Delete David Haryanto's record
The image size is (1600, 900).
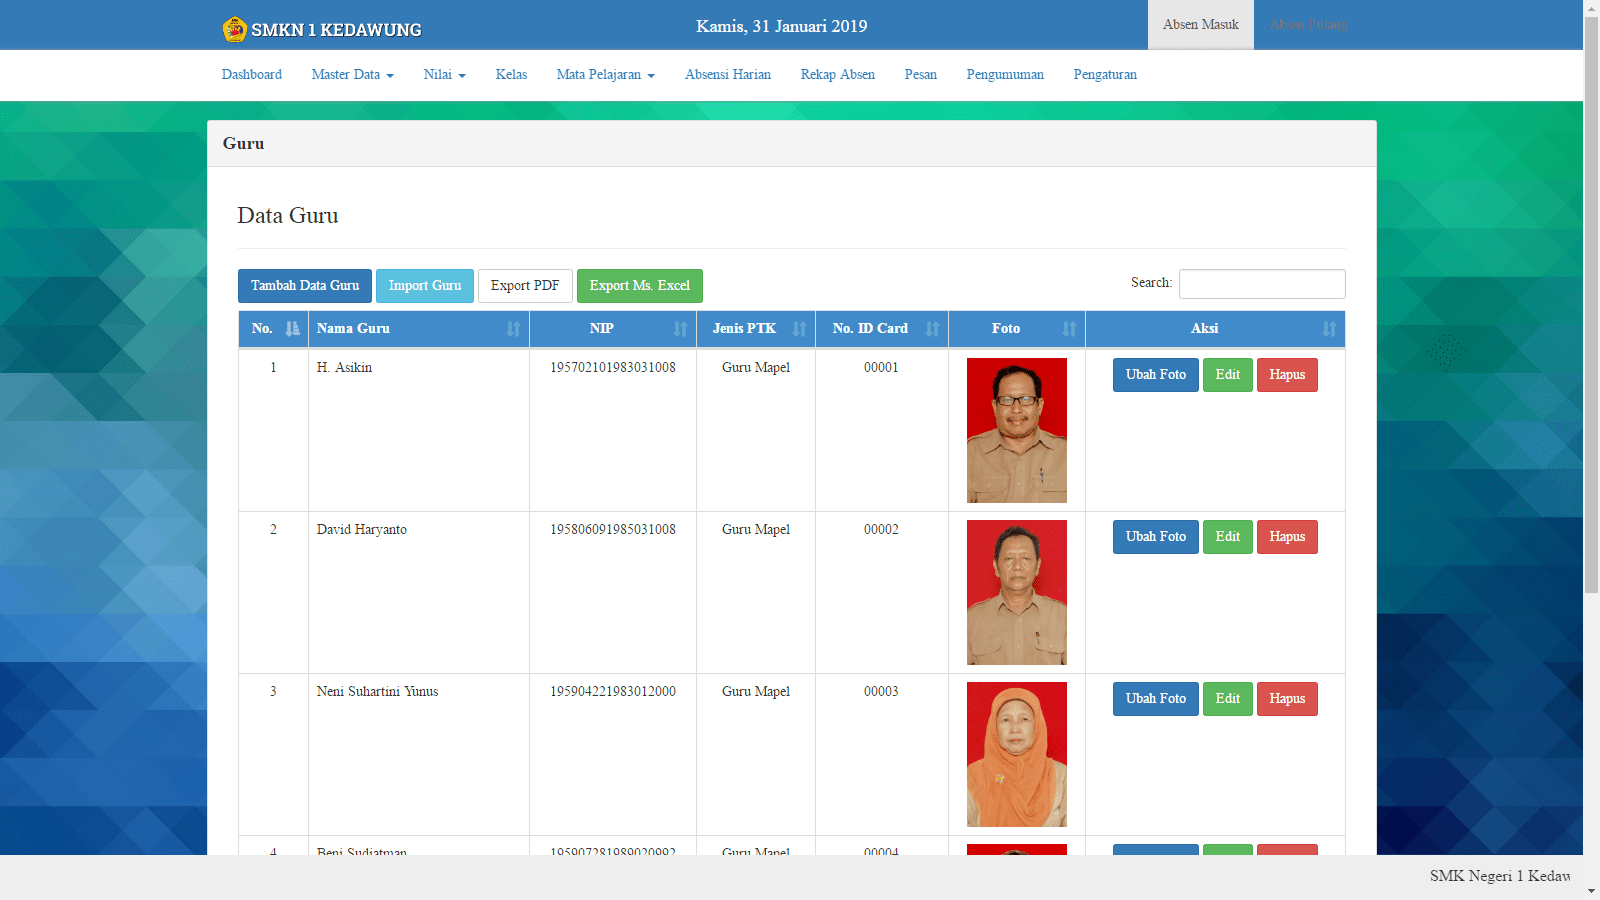tap(1287, 537)
